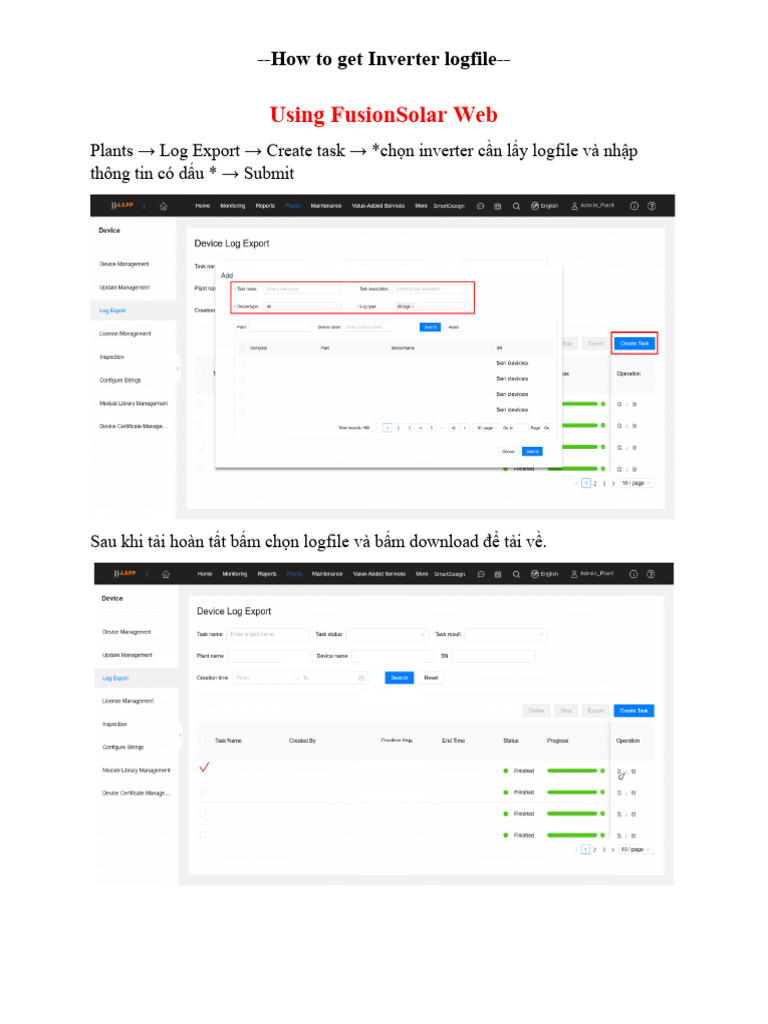Go to the next page arrow in the Add dialog

[x=465, y=428]
